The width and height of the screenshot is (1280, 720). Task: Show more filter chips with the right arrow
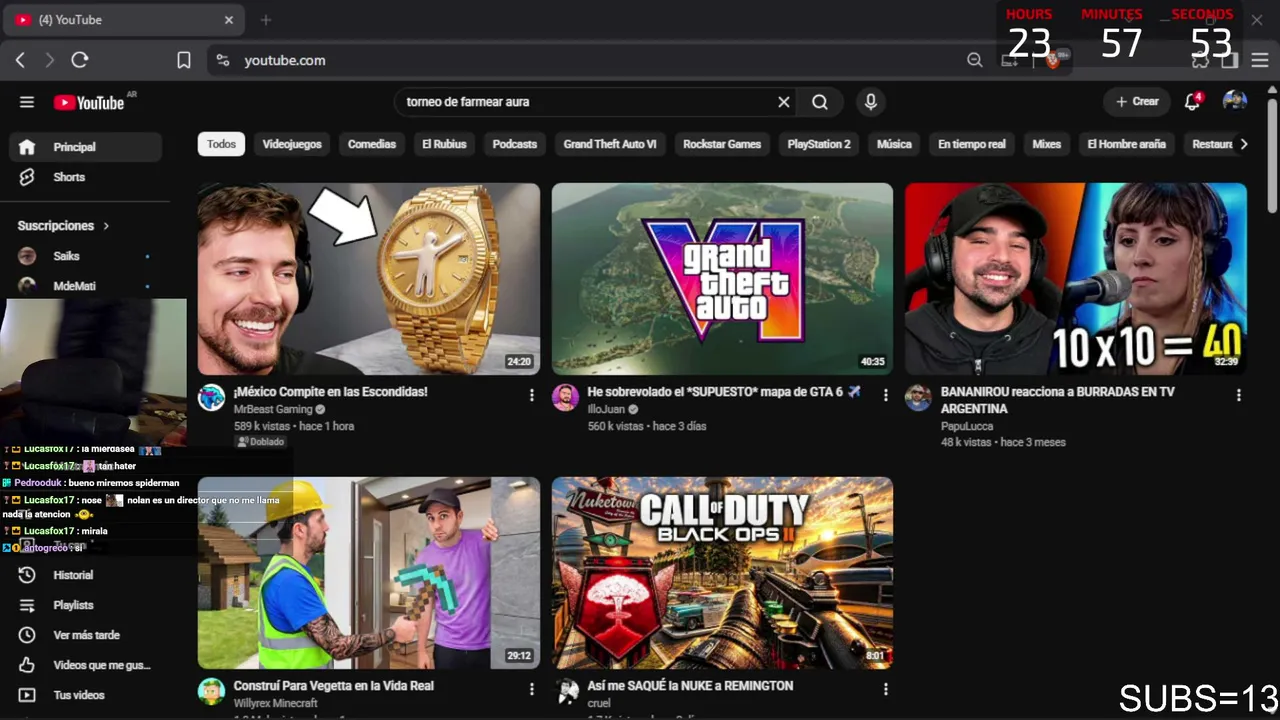click(x=1243, y=144)
